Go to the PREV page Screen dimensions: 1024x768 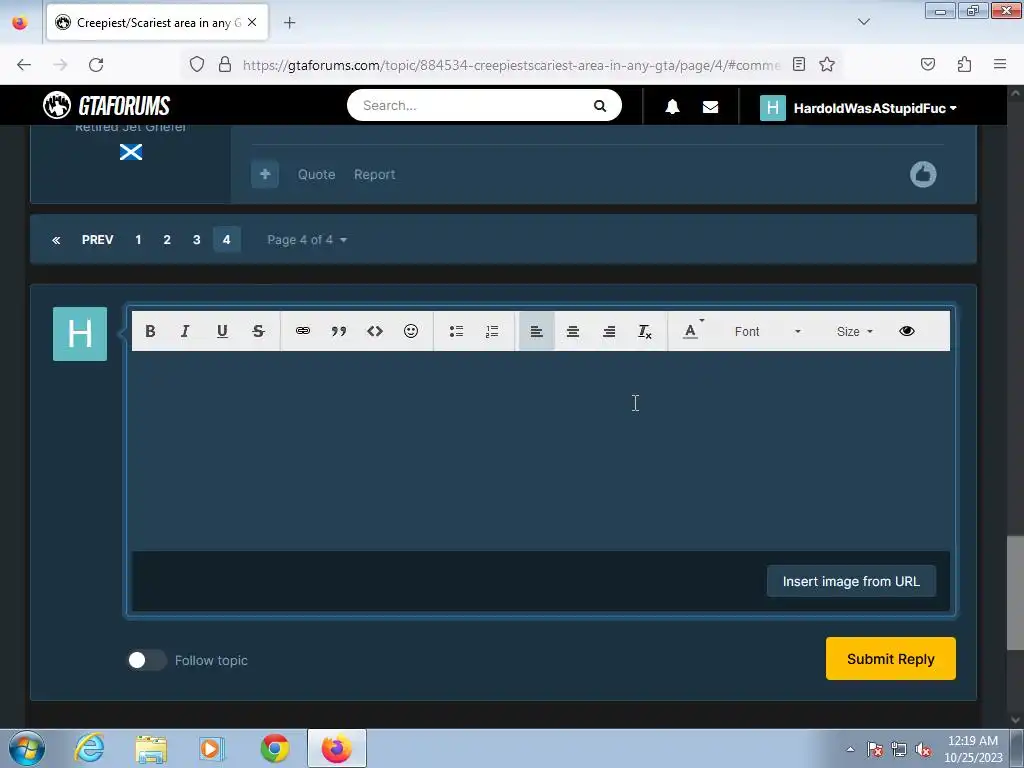click(x=97, y=240)
